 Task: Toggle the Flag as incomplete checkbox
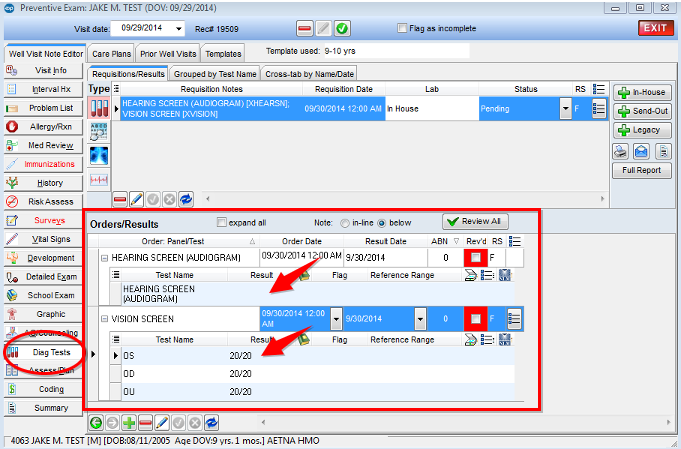(402, 28)
